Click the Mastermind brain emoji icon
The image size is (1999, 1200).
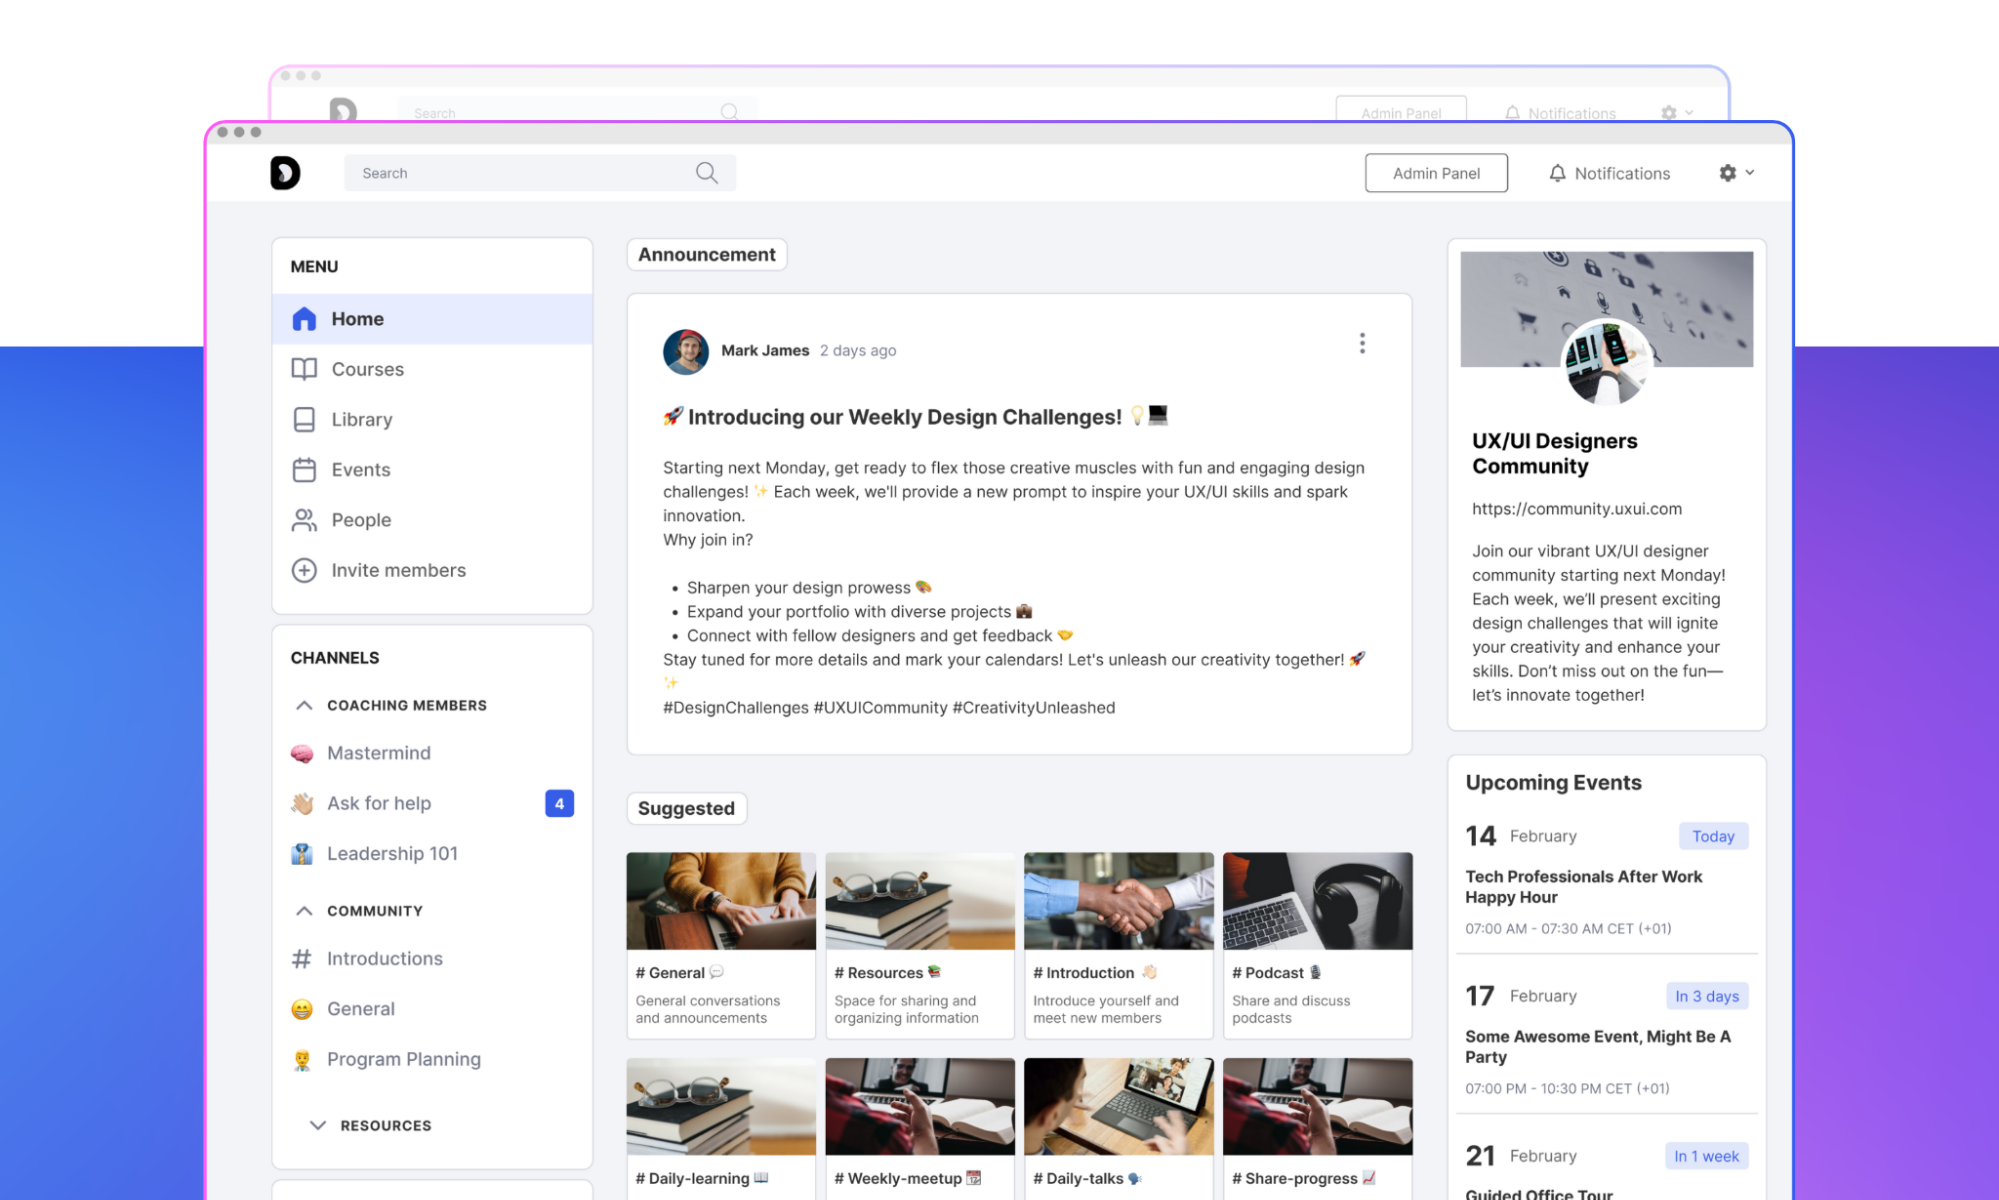coord(302,753)
